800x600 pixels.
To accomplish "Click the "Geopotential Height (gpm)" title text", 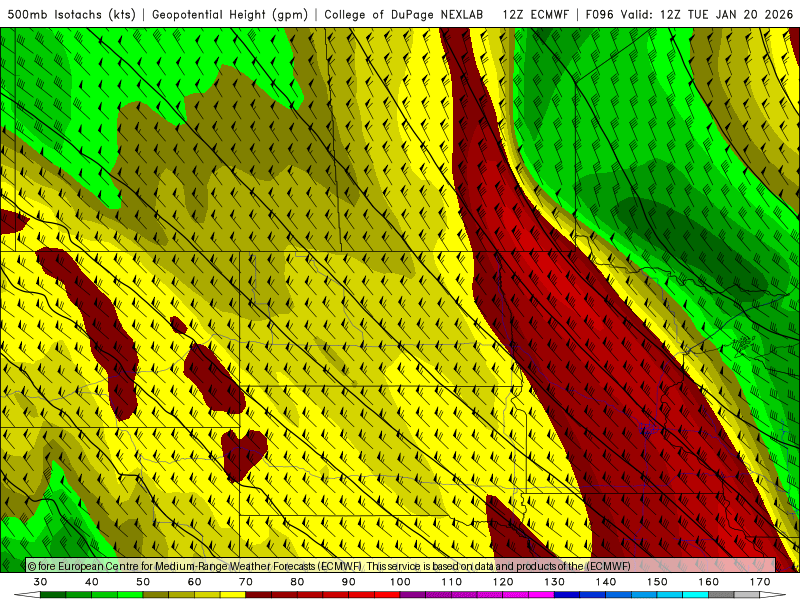I will (230, 15).
